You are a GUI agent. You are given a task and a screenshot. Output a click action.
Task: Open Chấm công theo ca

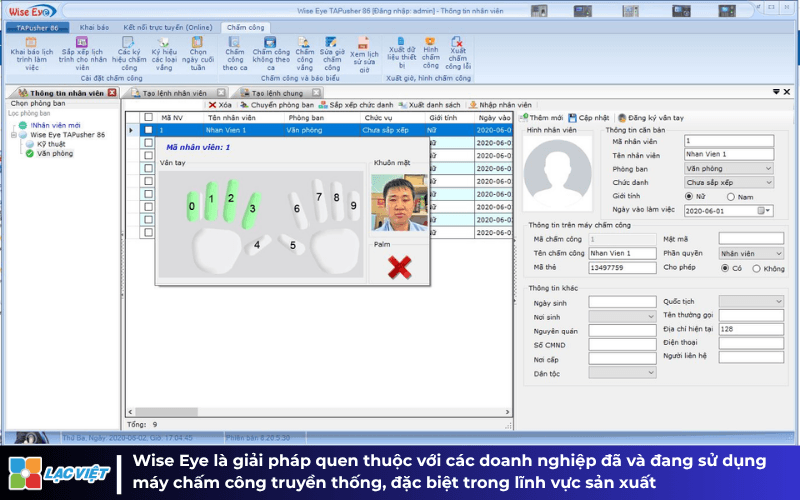pos(235,54)
